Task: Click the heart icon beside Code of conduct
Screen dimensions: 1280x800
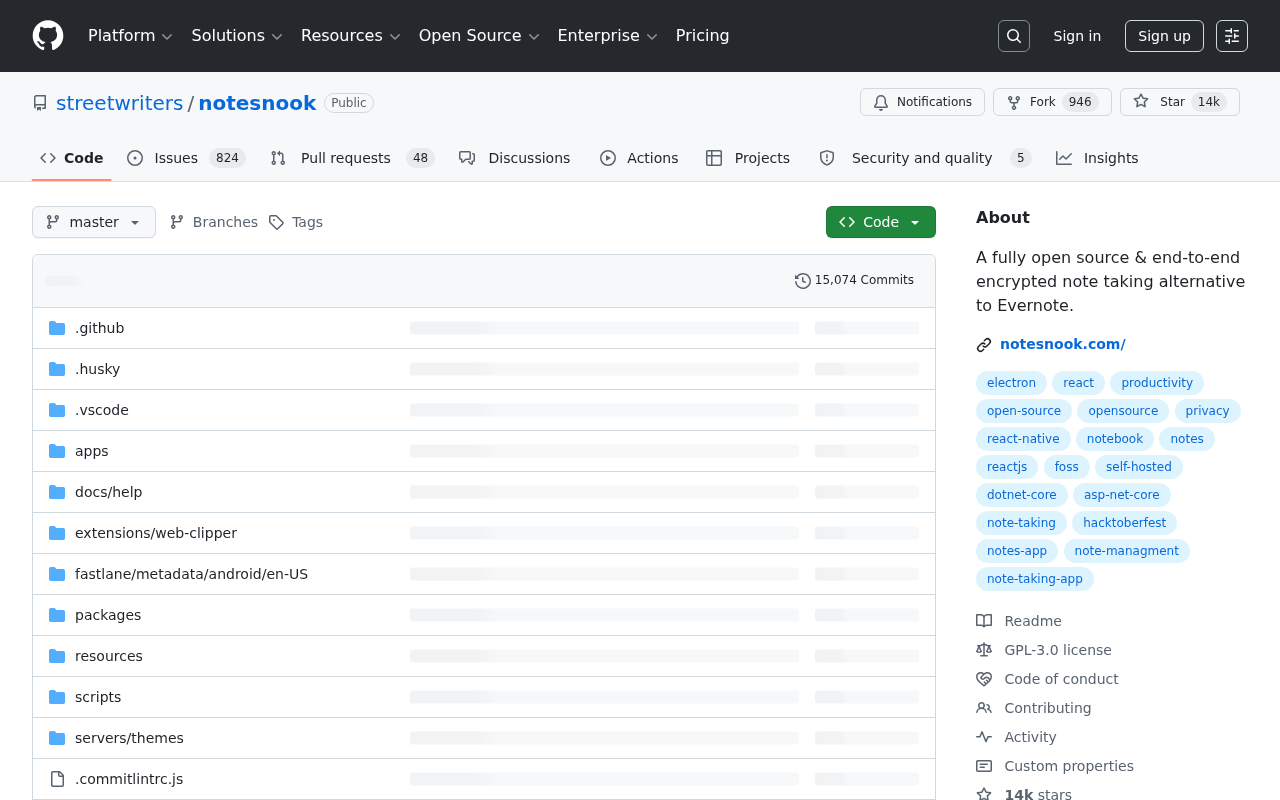Action: pyautogui.click(x=984, y=679)
